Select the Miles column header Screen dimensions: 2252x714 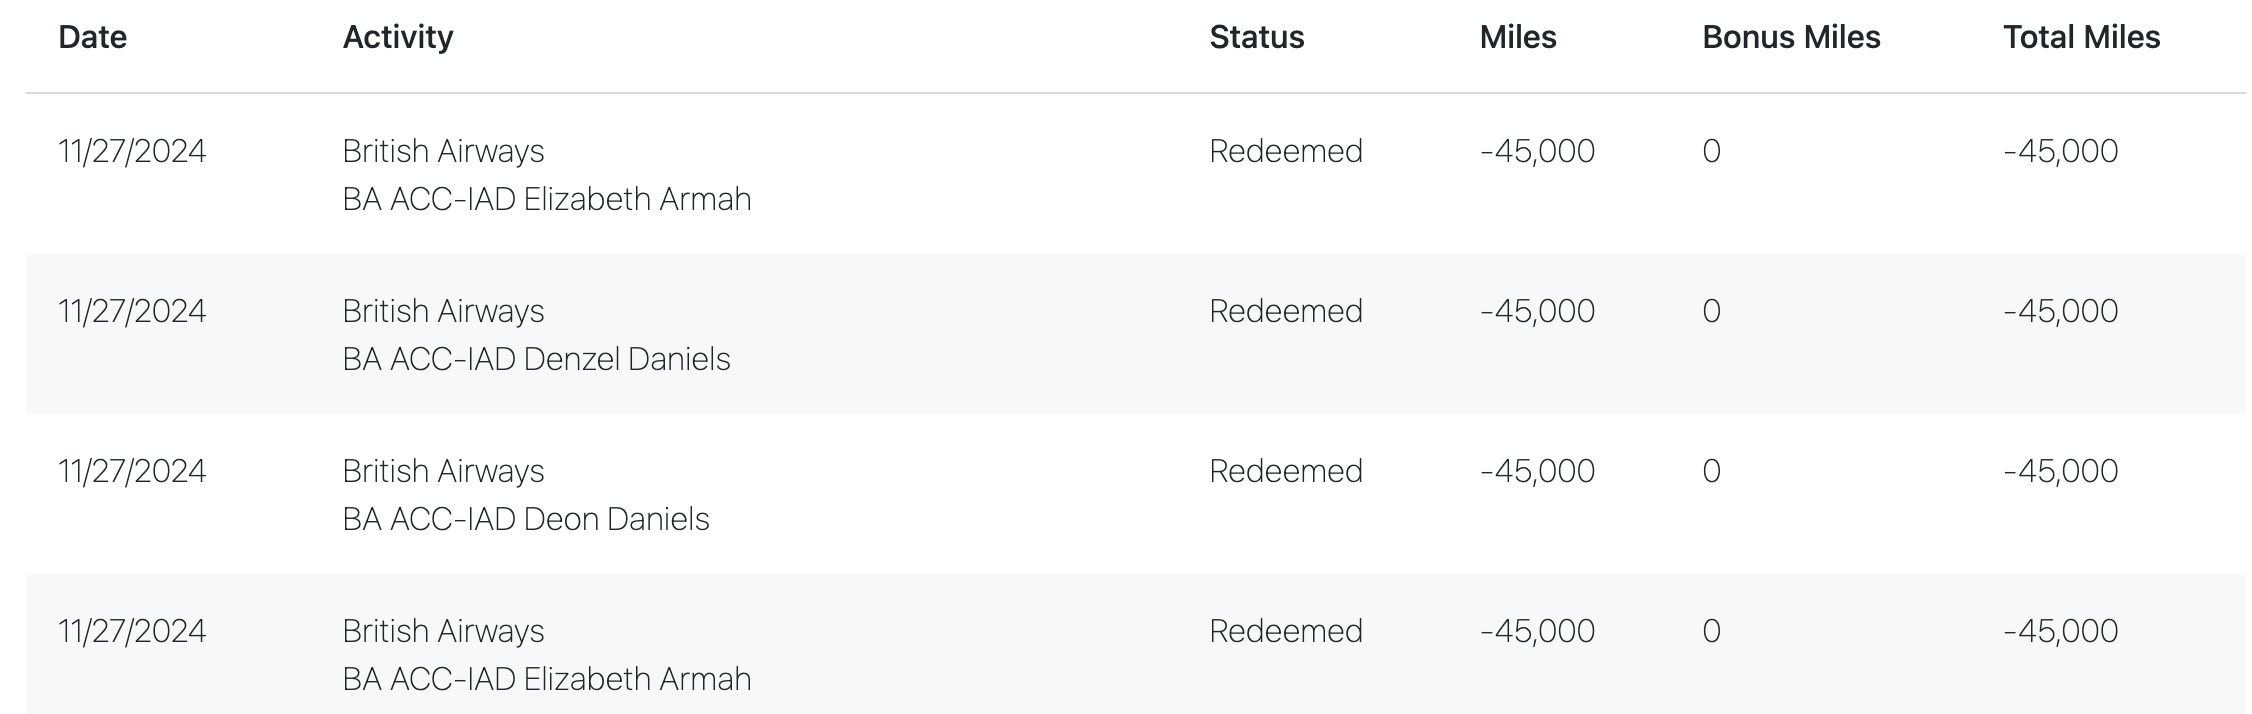[1518, 37]
